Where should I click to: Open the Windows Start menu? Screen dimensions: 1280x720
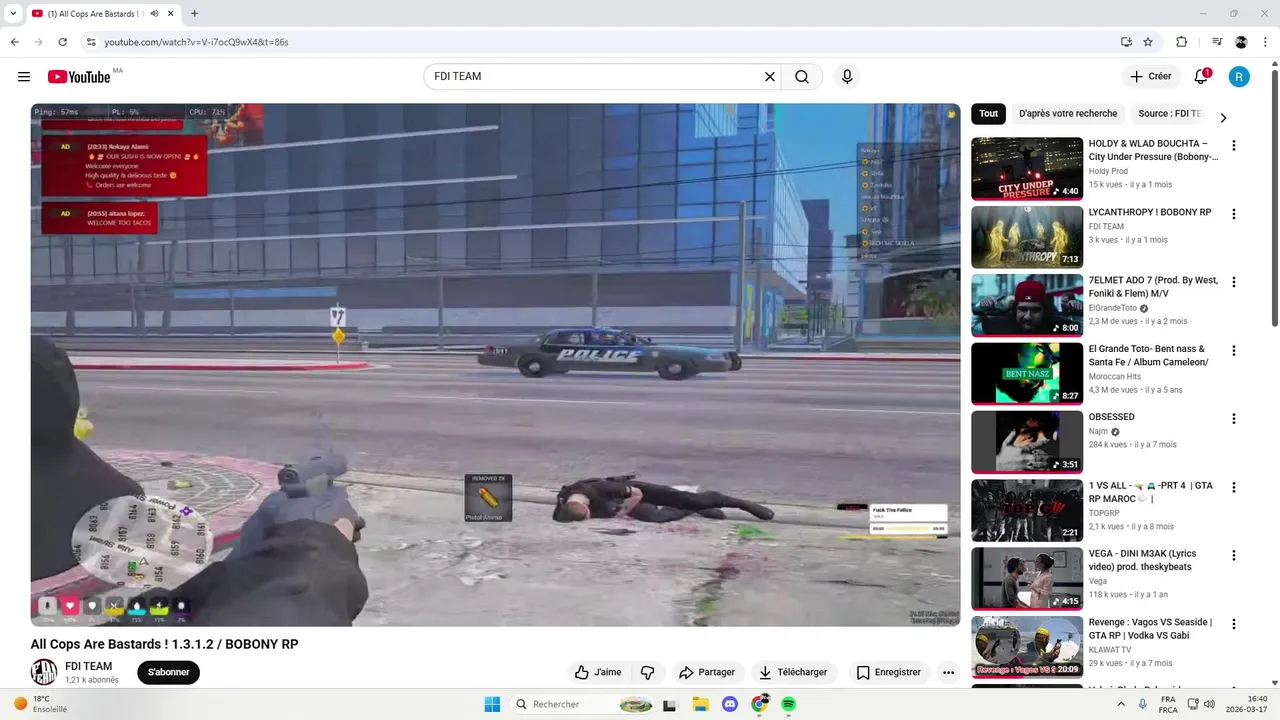(492, 704)
